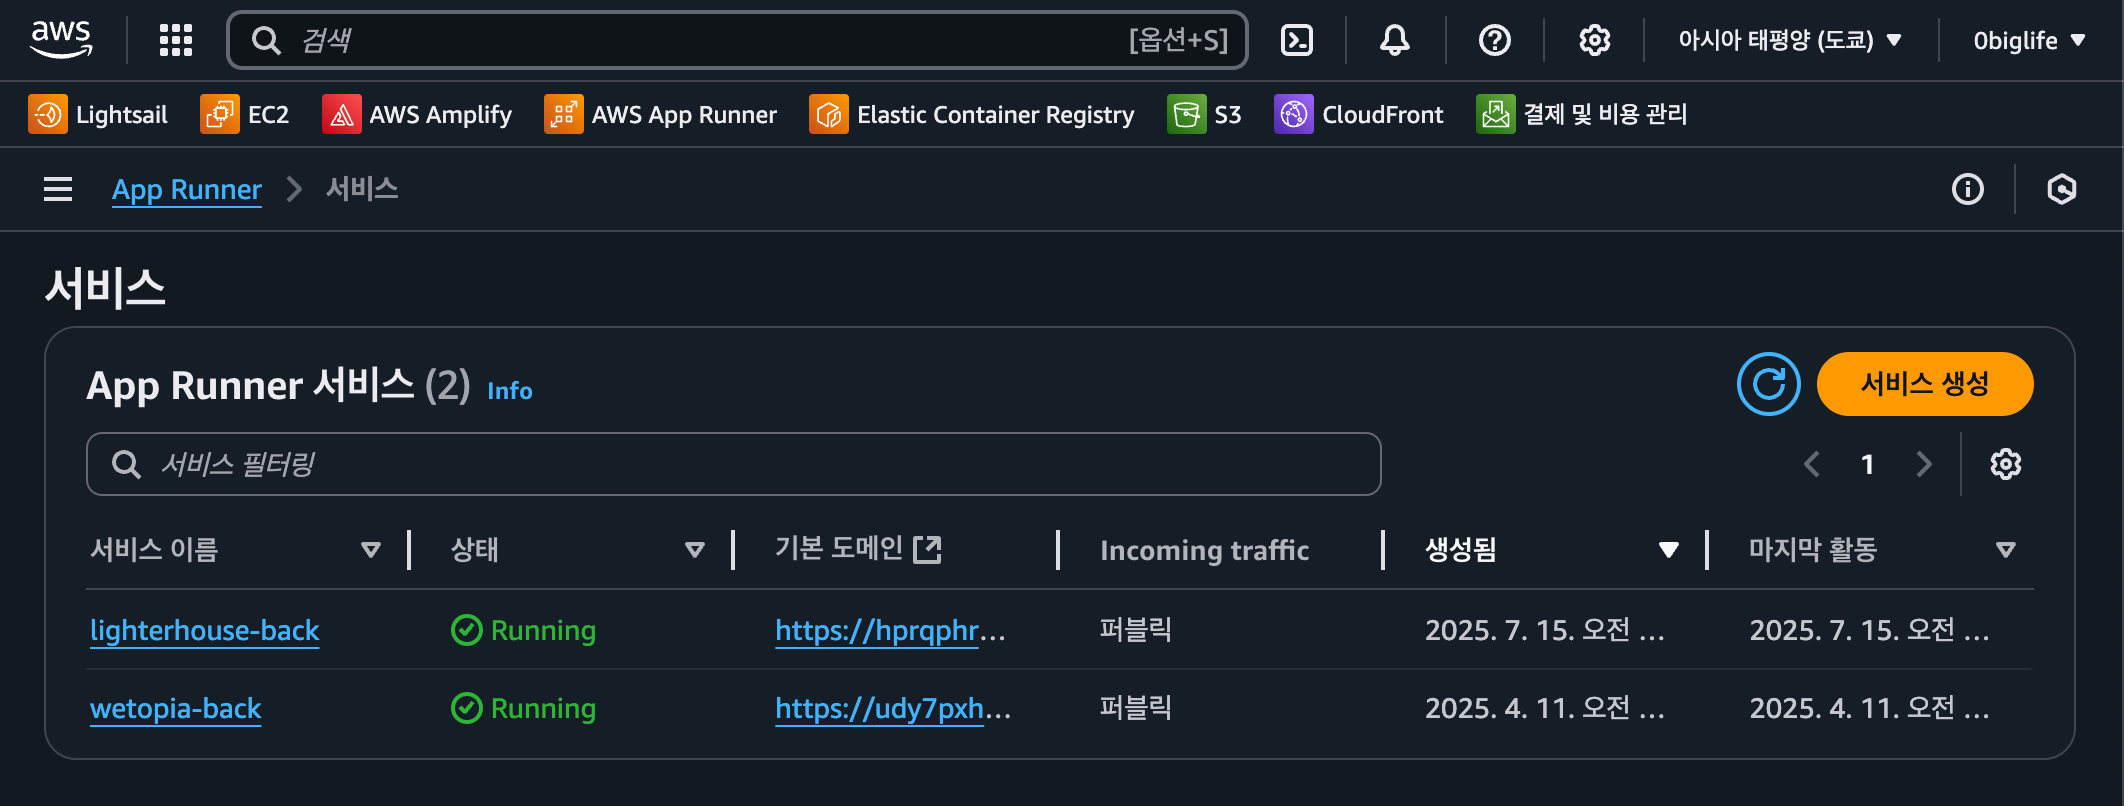
Task: Open the AWS home logo
Action: tap(61, 40)
